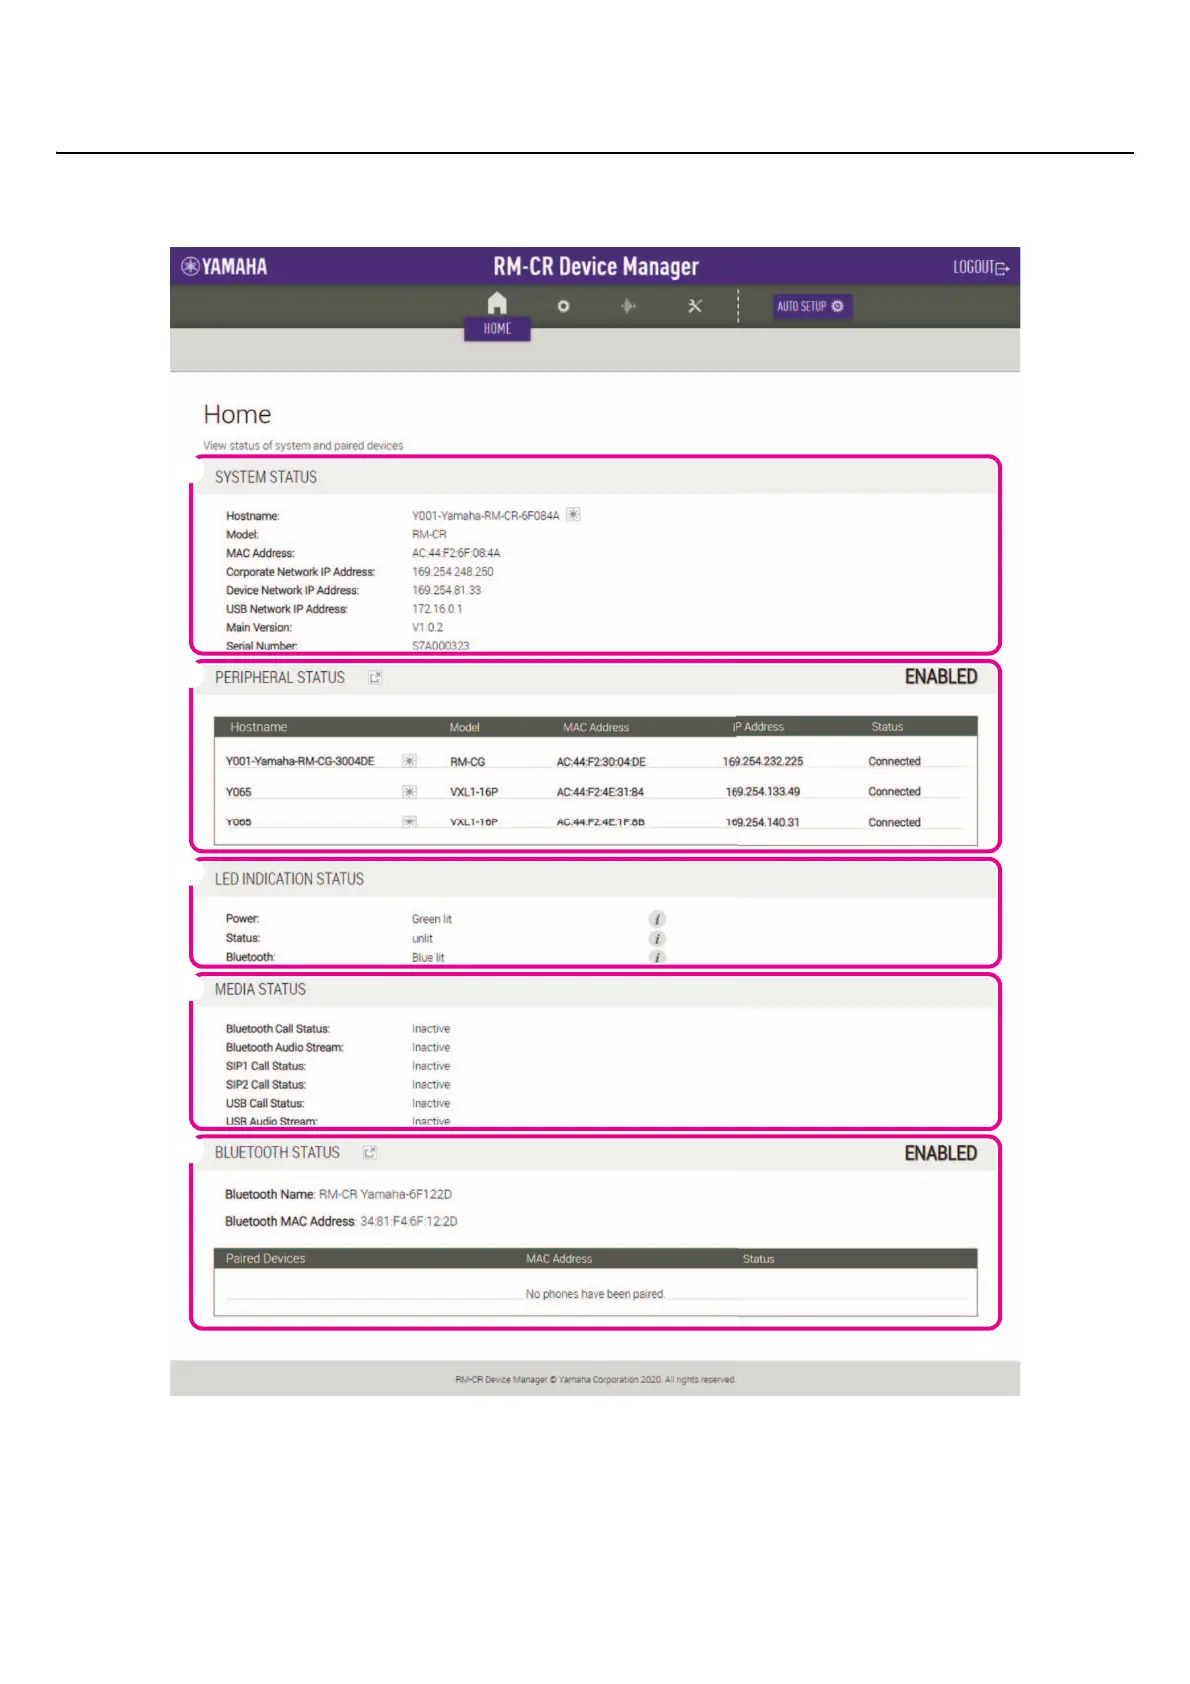Screen dimensions: 1190x1684
Task: Click the info icon for Status LED
Action: tap(657, 938)
